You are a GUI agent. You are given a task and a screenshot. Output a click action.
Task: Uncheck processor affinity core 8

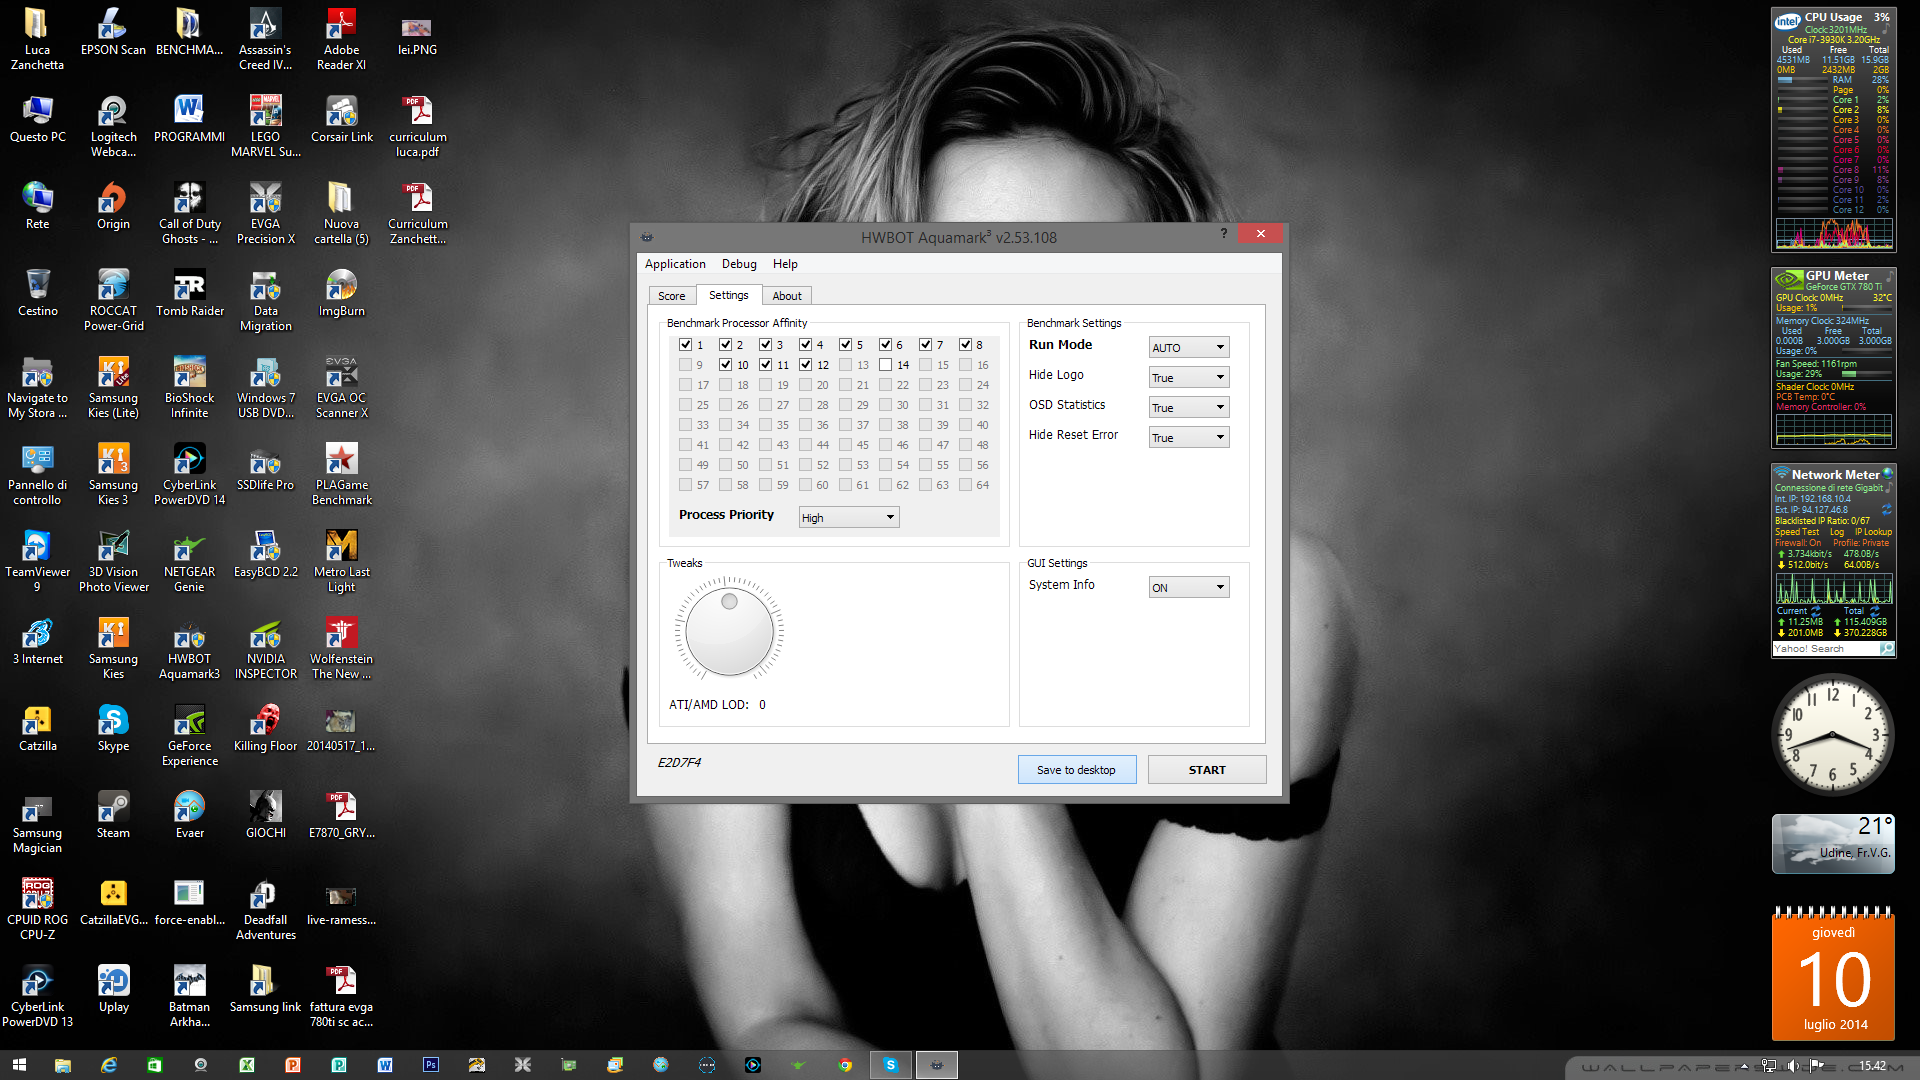(965, 345)
